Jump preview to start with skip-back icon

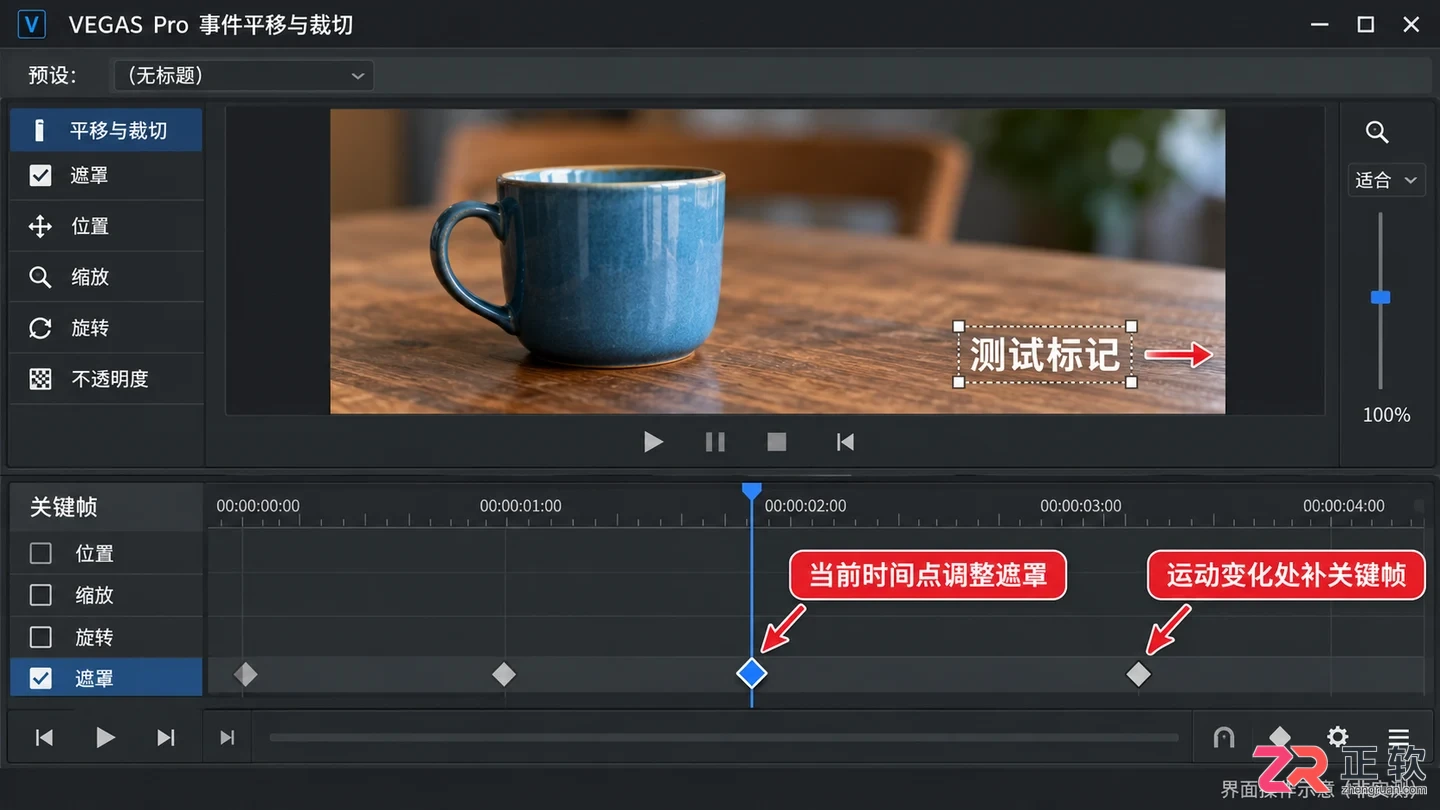coord(845,442)
